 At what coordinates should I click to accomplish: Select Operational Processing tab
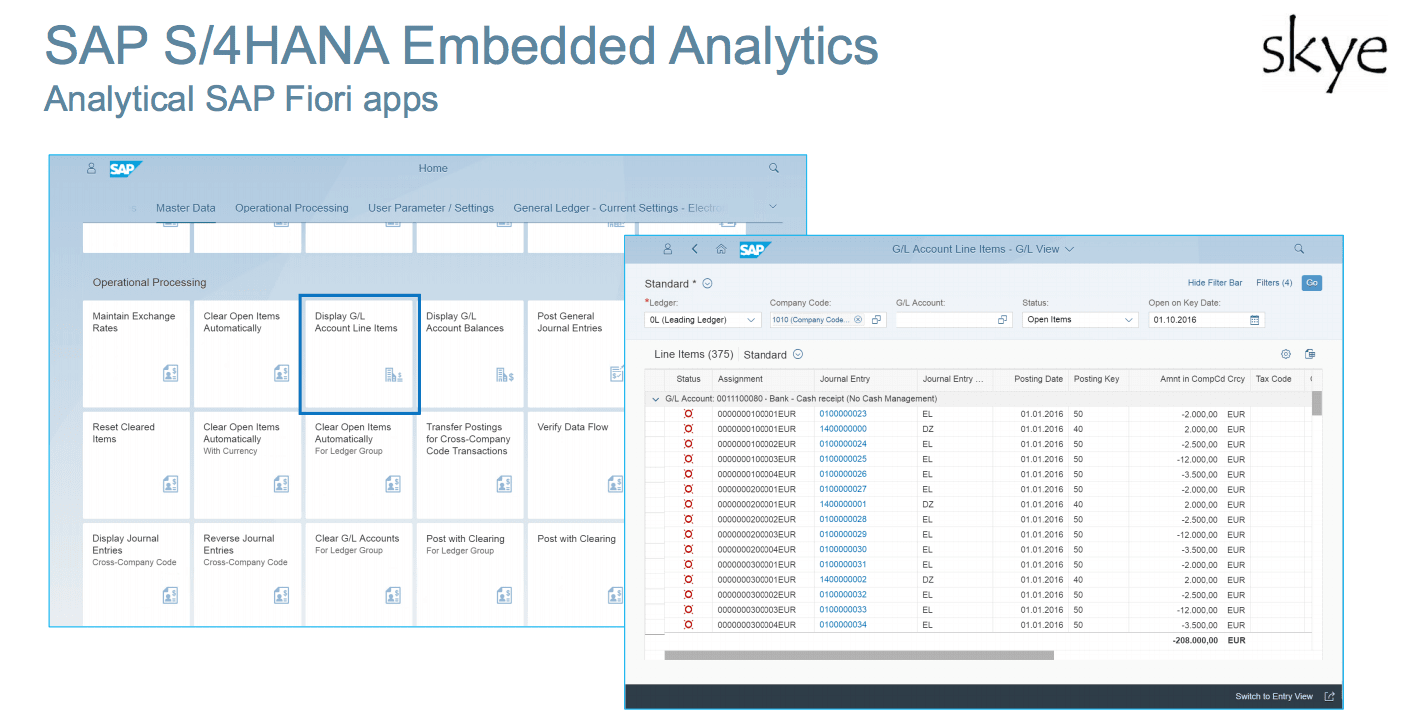pos(292,208)
